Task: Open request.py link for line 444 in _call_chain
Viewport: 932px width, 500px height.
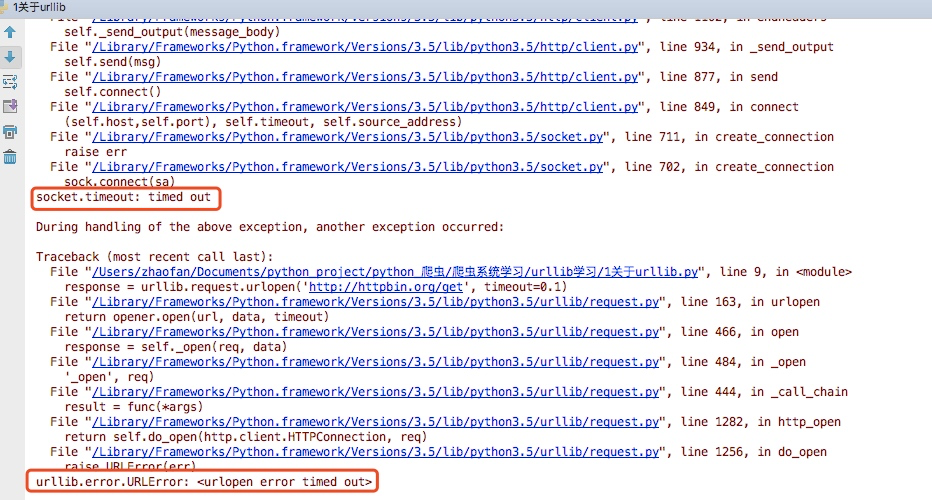Action: tap(376, 392)
